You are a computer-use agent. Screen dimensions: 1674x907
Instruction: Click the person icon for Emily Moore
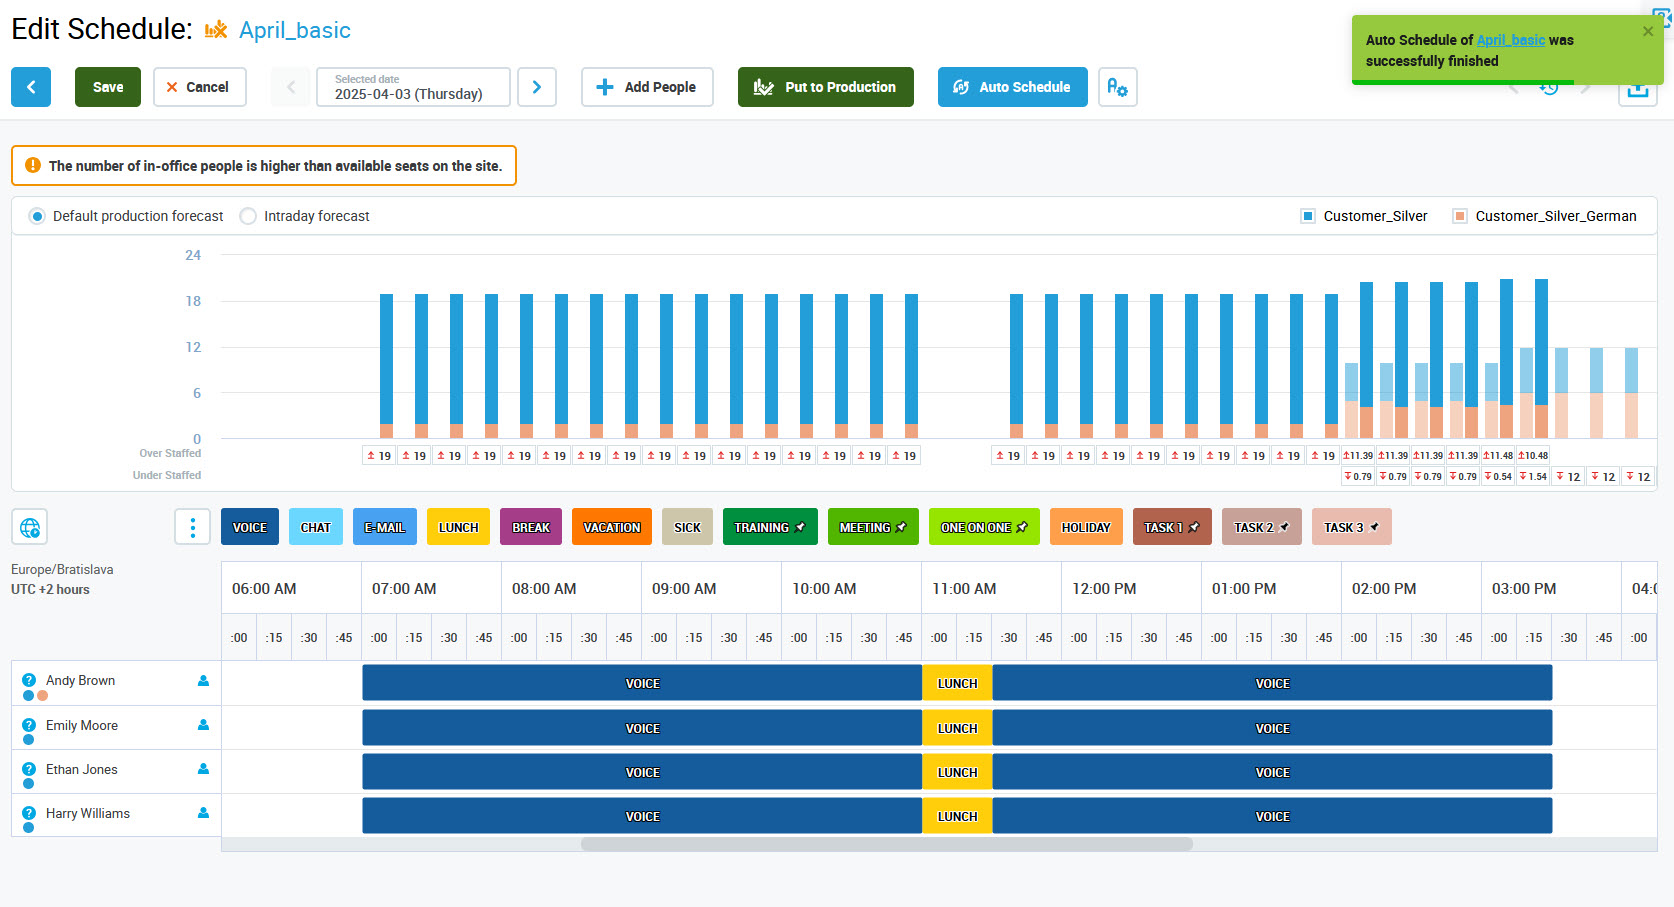coord(203,725)
